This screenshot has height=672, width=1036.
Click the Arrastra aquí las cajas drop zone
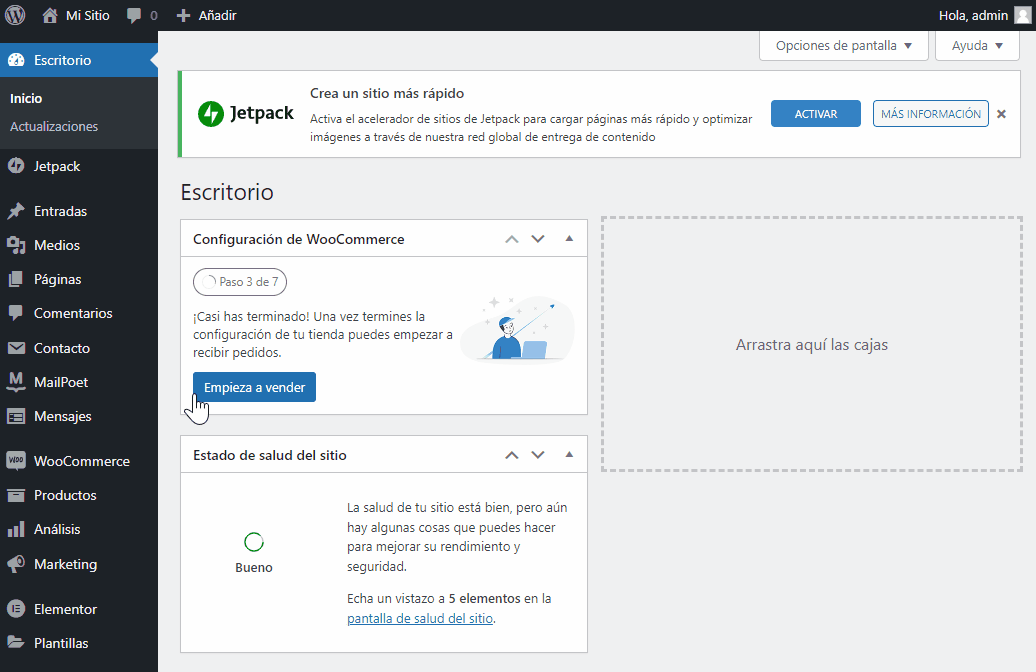[812, 344]
